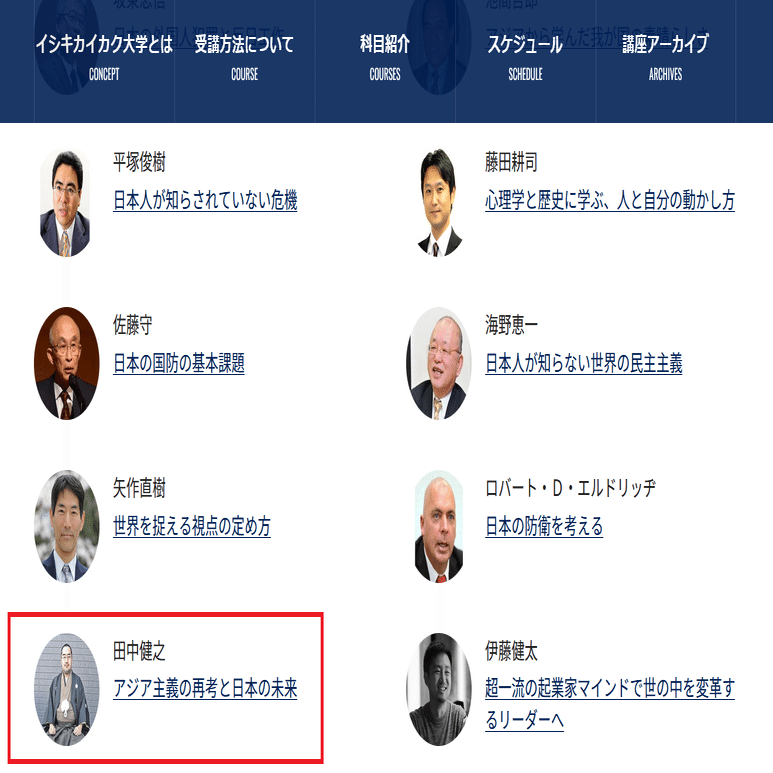Open 講座アーカイブ ARCHIVES navigation item
Image resolution: width=773 pixels, height=773 pixels.
[666, 57]
